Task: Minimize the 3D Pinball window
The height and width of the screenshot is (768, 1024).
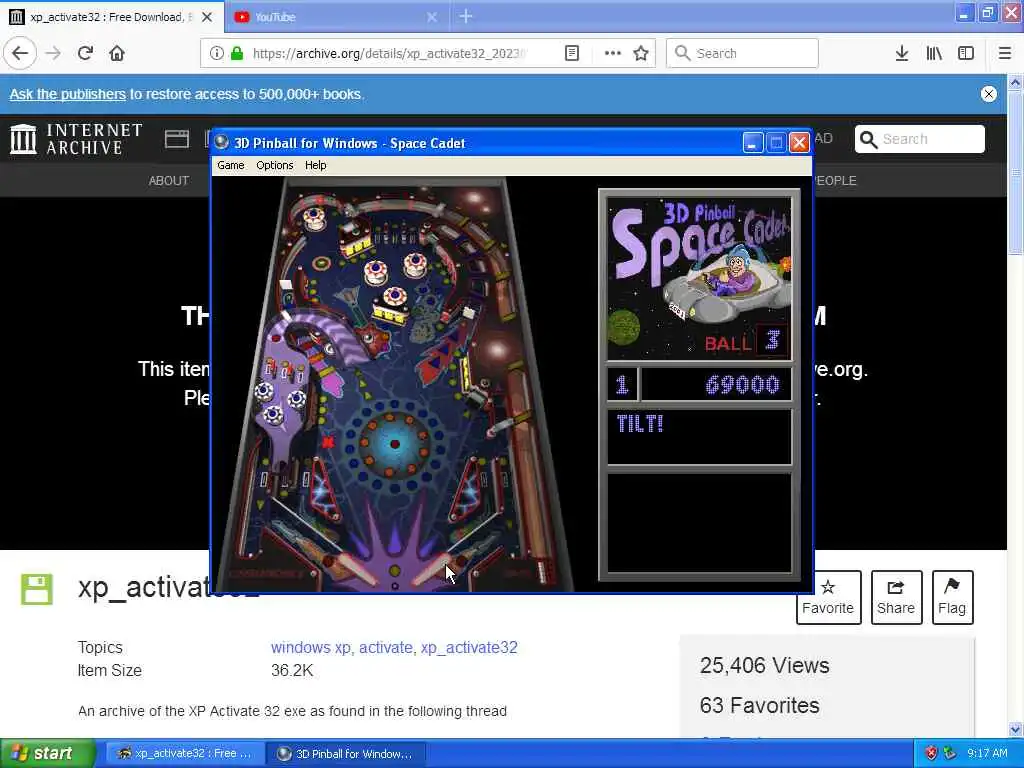Action: pyautogui.click(x=752, y=142)
